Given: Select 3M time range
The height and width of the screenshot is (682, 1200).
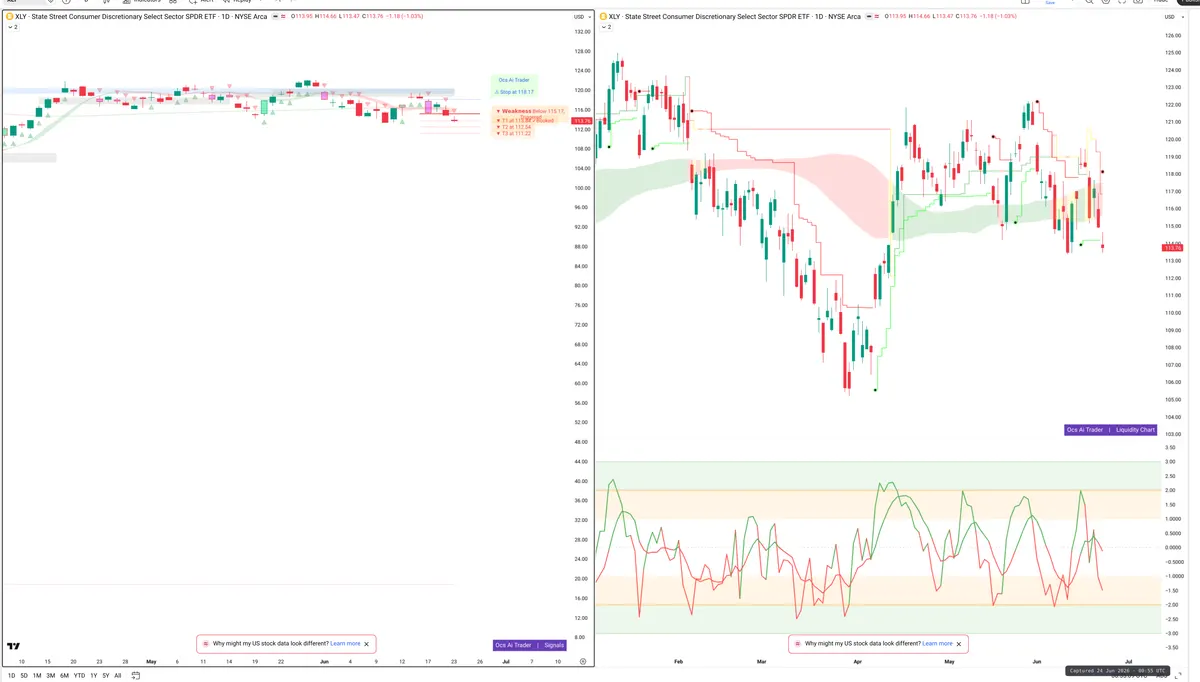Looking at the screenshot, I should [x=51, y=676].
